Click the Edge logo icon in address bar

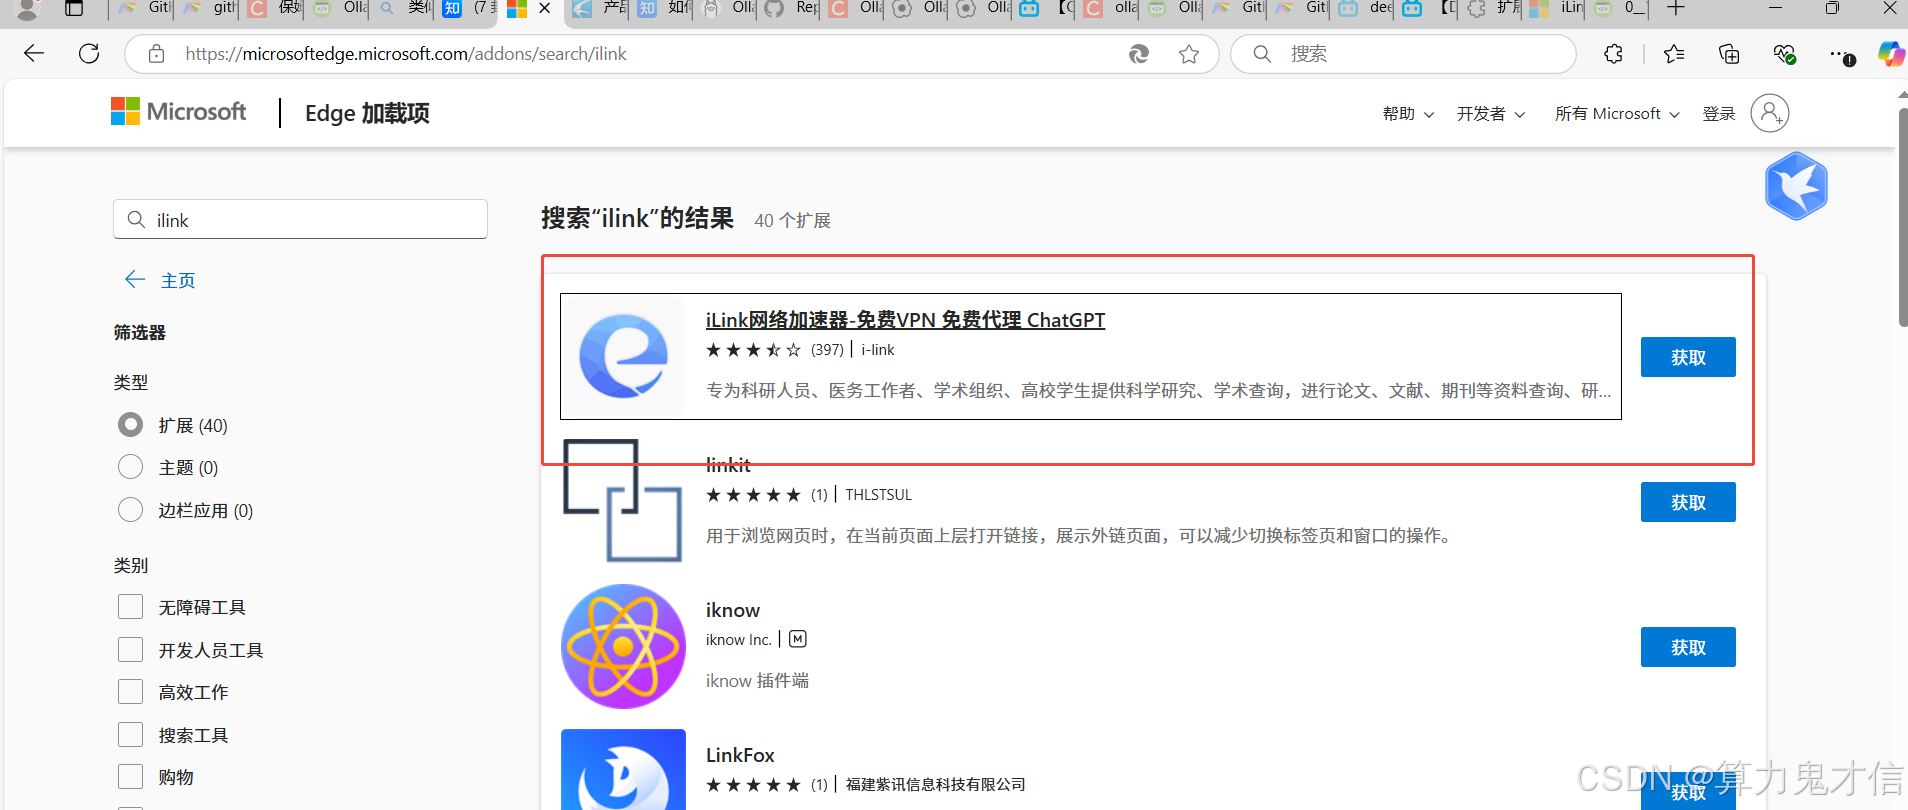pos(1139,54)
